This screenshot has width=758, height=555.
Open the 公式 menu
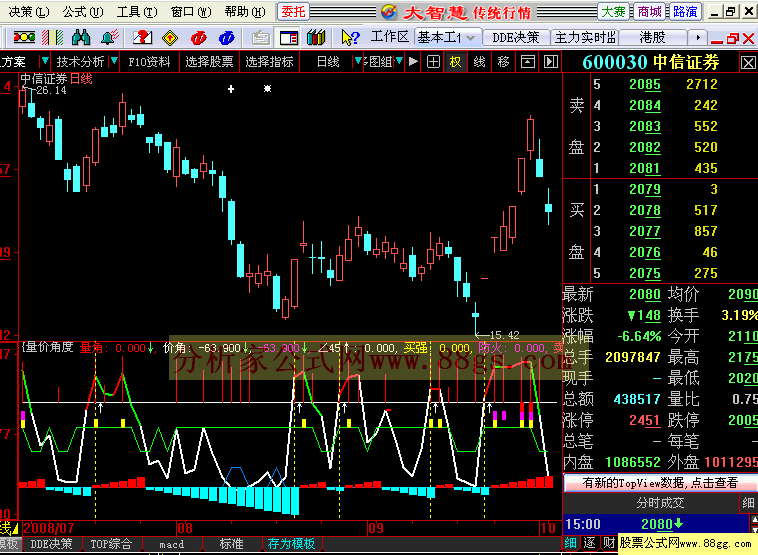(x=83, y=11)
